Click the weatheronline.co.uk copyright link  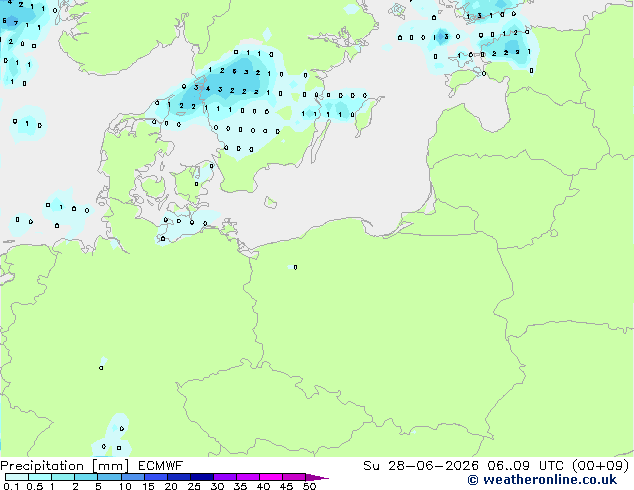(542, 480)
